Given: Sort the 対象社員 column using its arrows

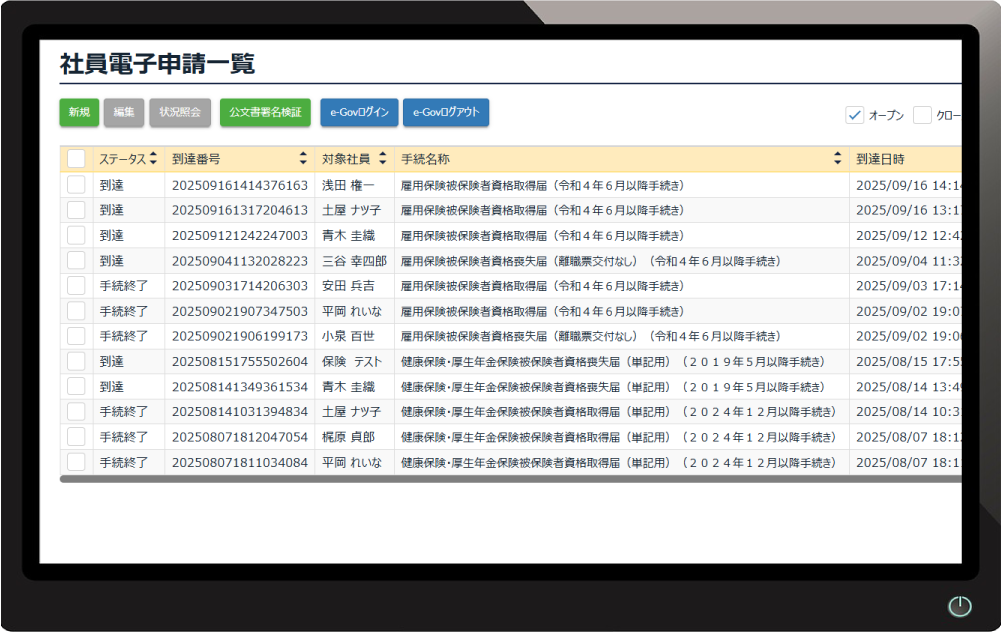Looking at the screenshot, I should tap(382, 159).
